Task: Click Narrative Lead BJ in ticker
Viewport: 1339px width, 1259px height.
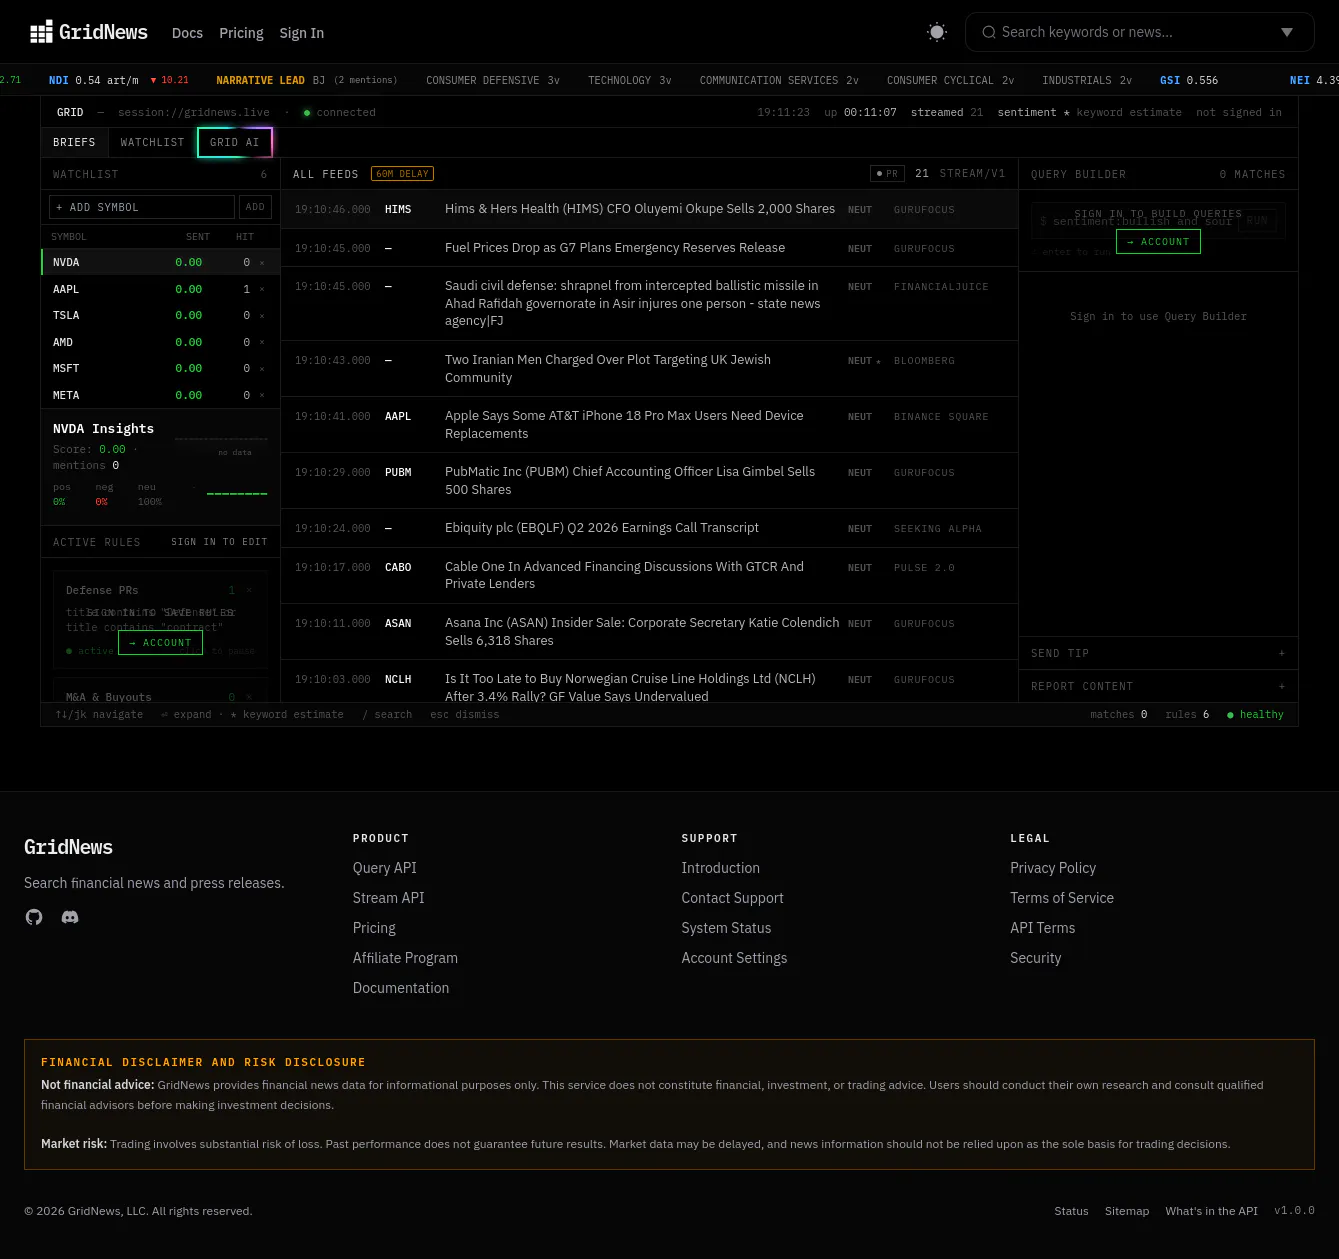Action: tap(306, 80)
